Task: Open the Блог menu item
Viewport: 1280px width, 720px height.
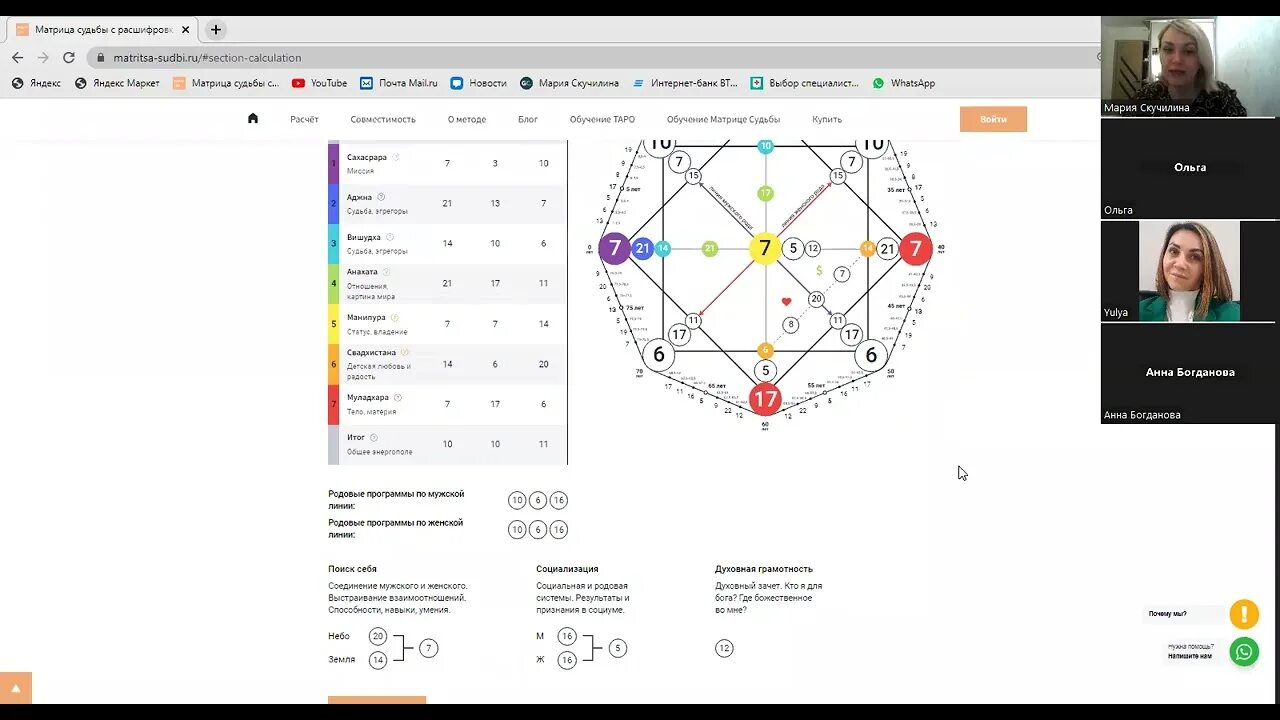Action: pyautogui.click(x=528, y=119)
